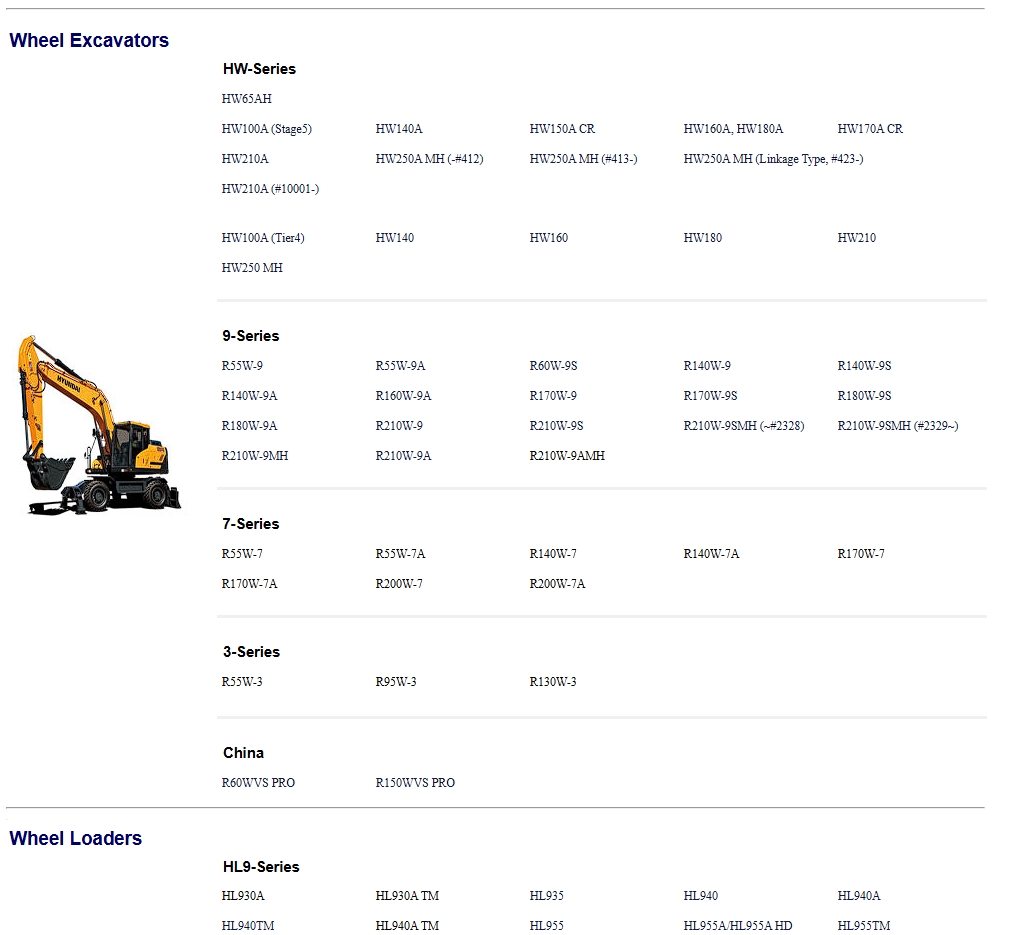Click HW210A (#10001-) link
This screenshot has height=935, width=1010.
tap(271, 189)
